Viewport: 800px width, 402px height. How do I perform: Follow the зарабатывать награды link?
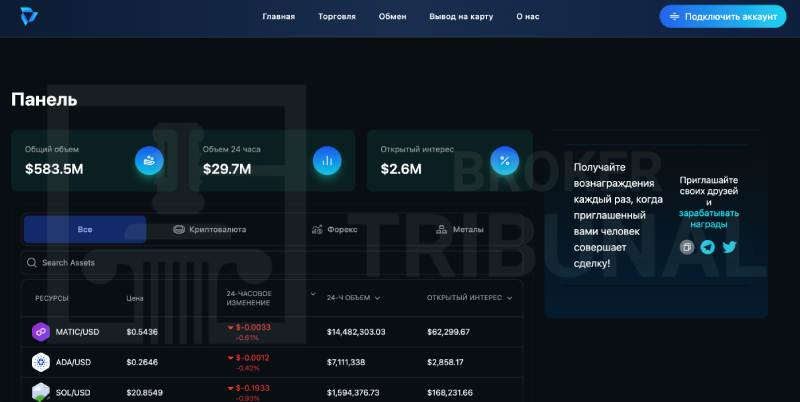(709, 219)
